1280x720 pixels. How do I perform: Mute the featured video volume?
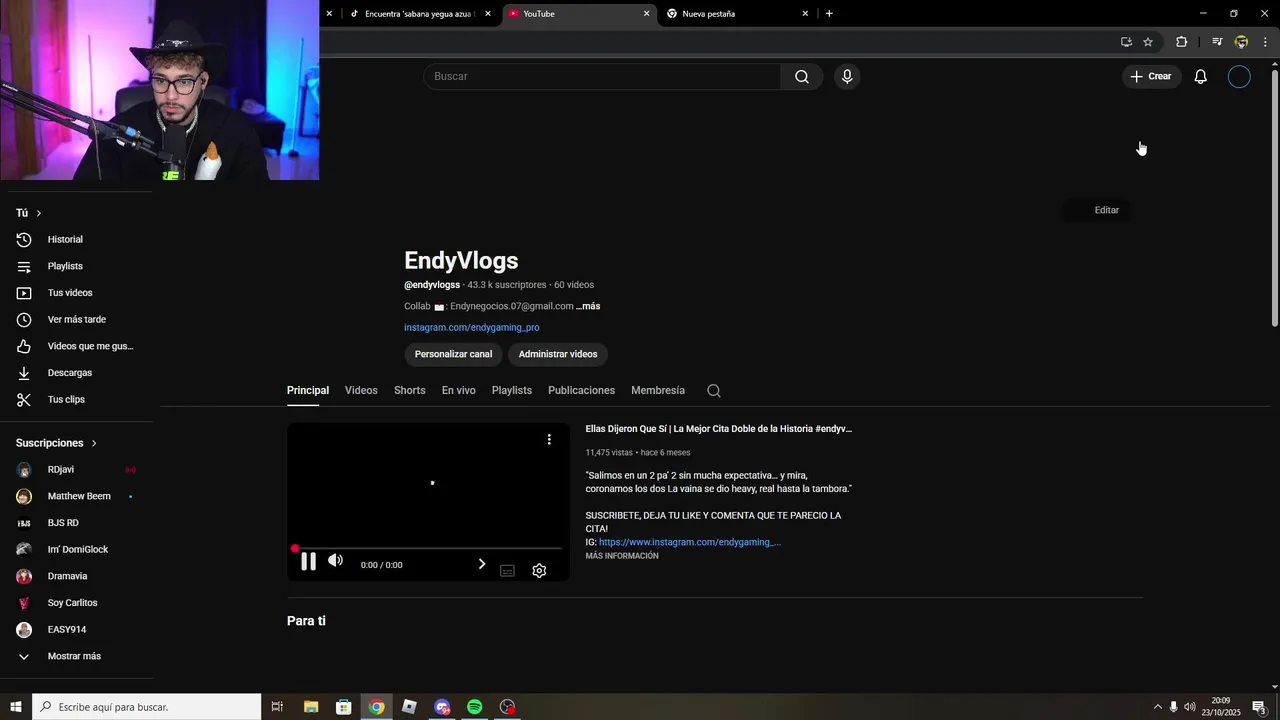[x=336, y=561]
